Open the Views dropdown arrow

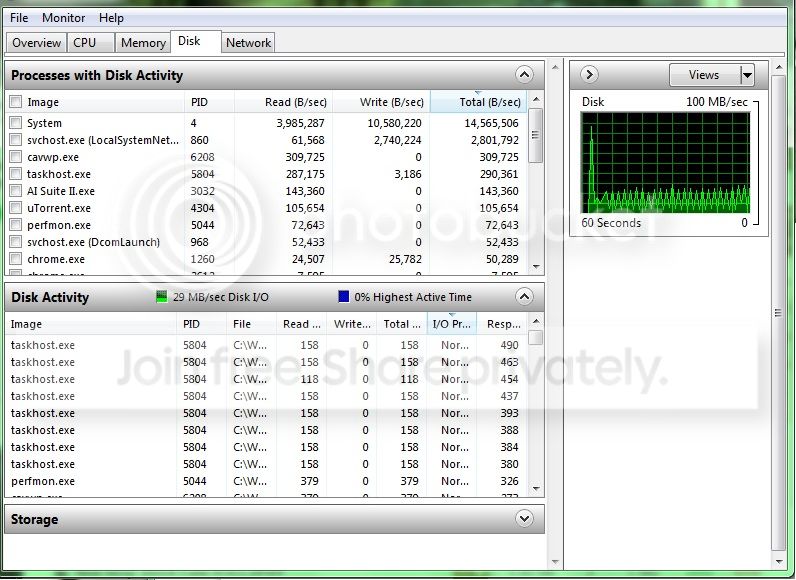pos(747,75)
